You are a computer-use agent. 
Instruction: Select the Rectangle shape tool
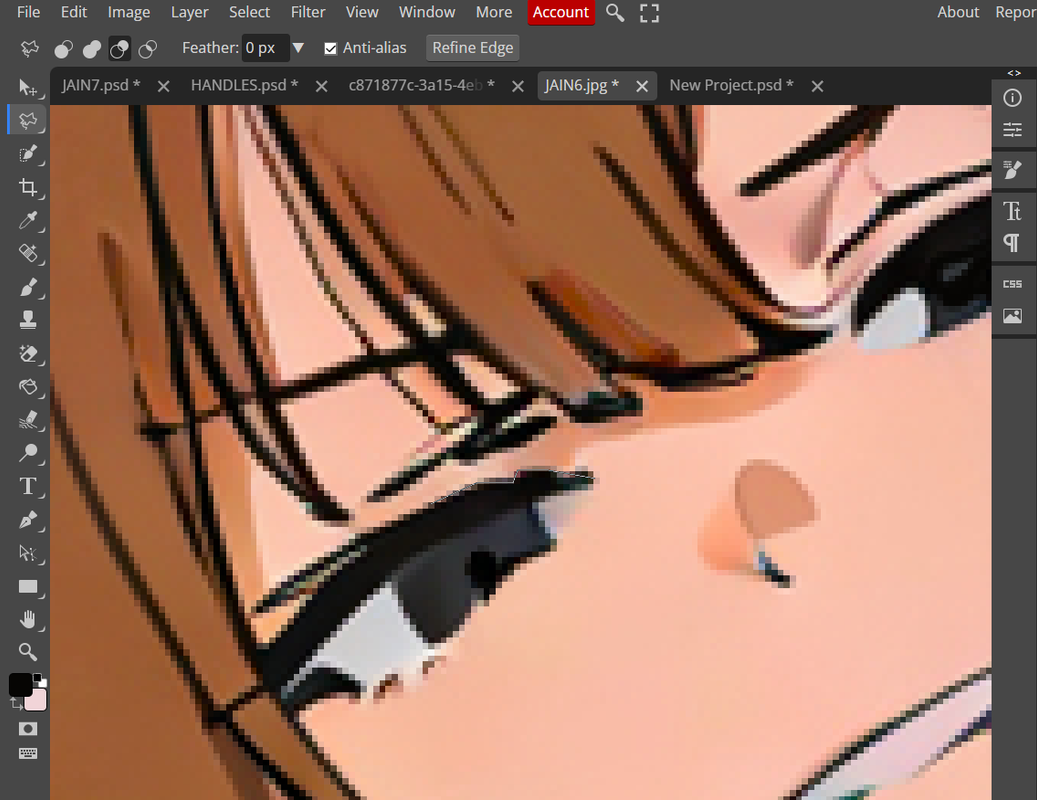[x=28, y=586]
